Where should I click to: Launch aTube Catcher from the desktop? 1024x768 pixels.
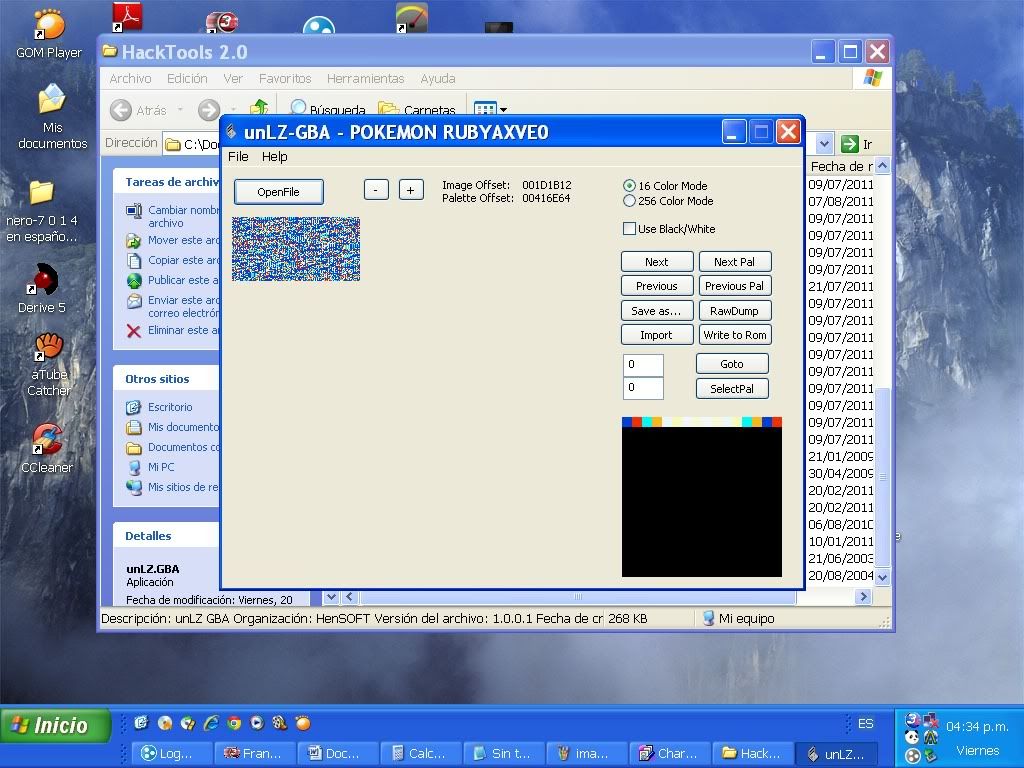48,364
